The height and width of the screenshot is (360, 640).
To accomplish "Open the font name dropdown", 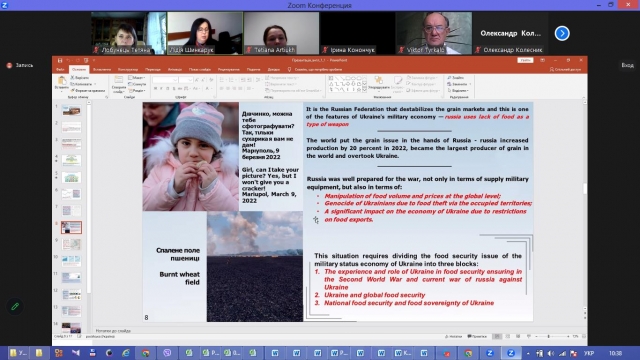I will click(175, 80).
